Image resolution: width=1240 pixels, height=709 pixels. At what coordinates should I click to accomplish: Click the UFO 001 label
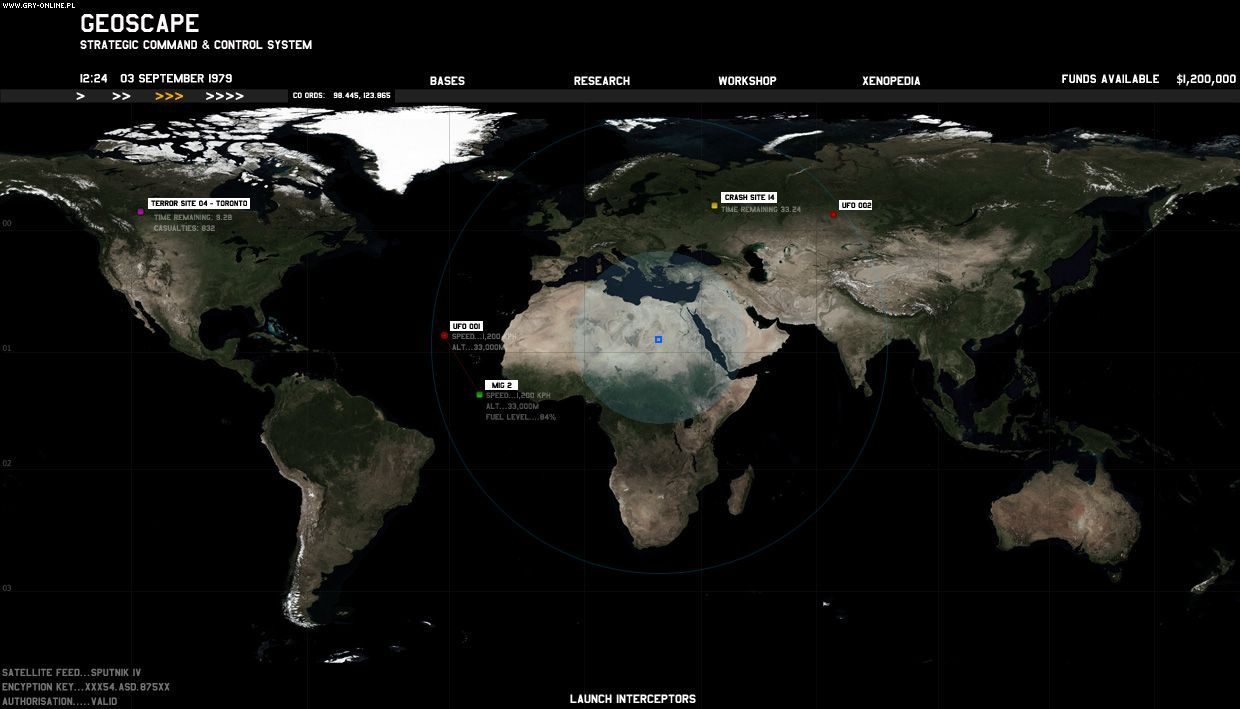click(467, 326)
